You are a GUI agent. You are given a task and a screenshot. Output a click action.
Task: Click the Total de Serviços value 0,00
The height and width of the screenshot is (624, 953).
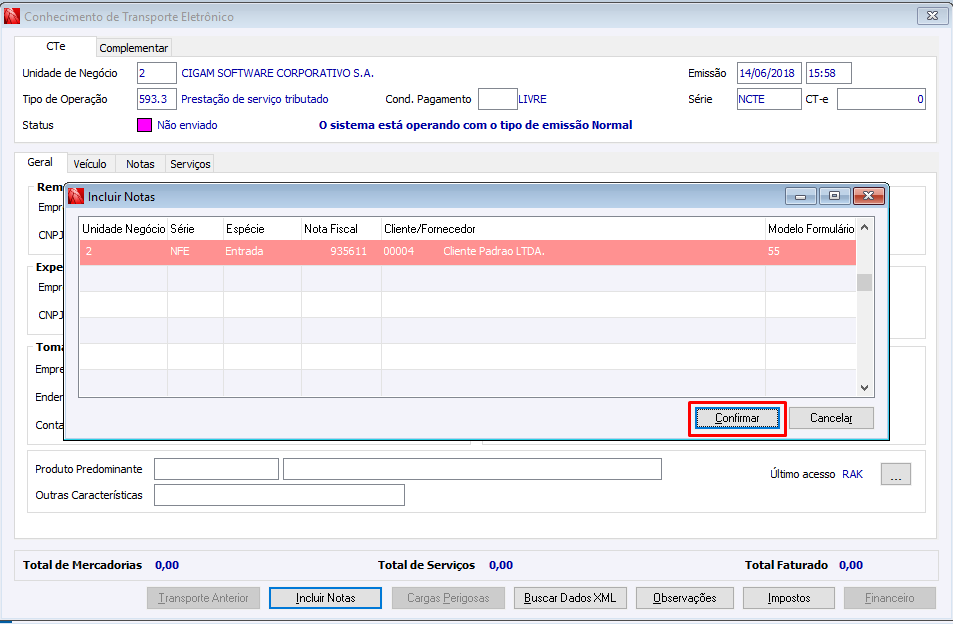[x=501, y=565]
